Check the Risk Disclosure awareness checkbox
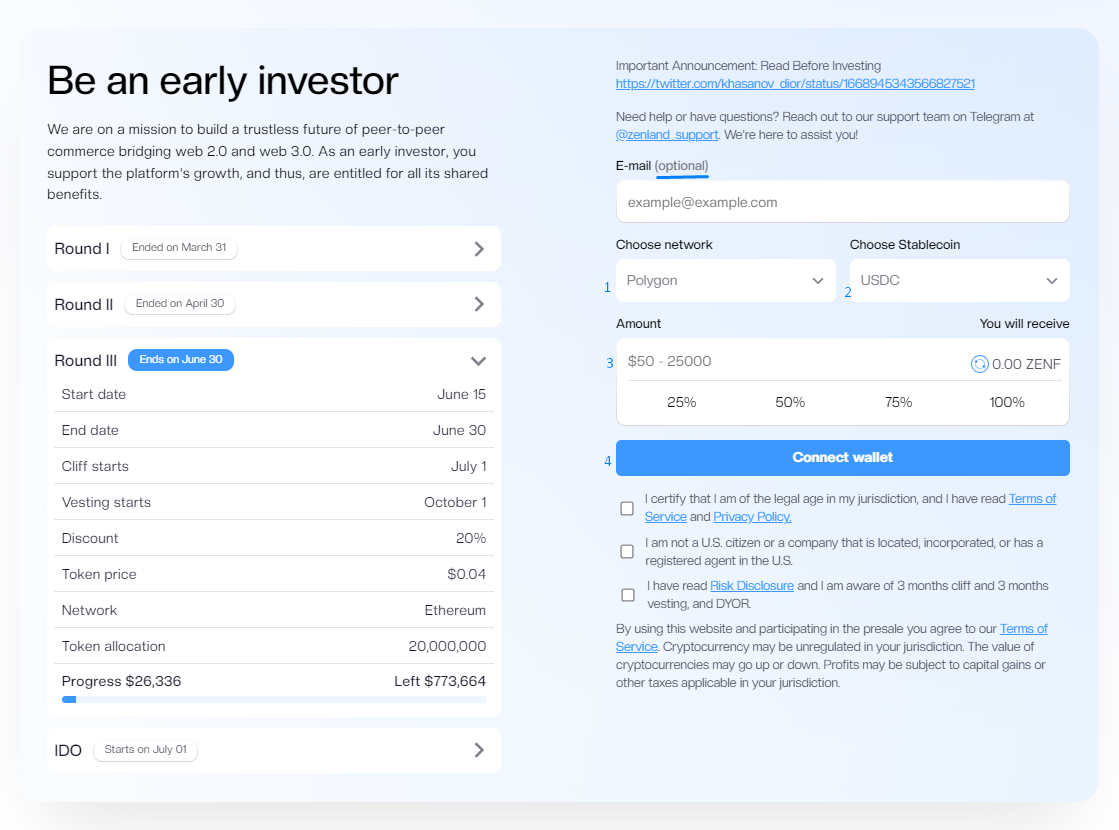This screenshot has width=1119, height=830. tap(627, 594)
